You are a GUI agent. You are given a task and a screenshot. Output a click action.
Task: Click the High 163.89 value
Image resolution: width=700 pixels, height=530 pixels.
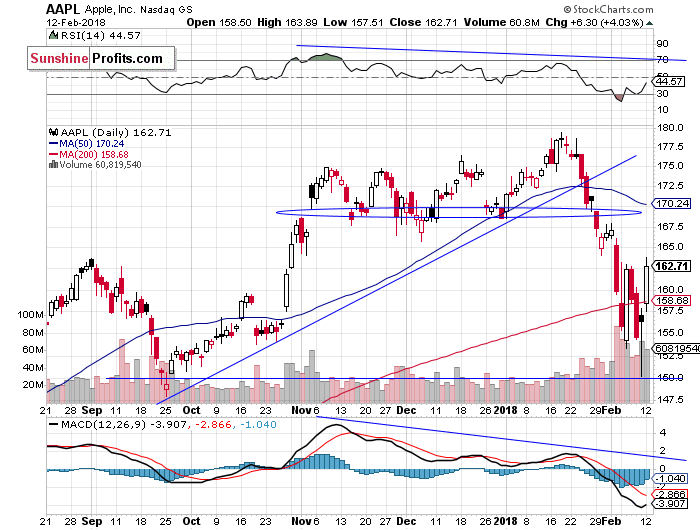pos(287,22)
